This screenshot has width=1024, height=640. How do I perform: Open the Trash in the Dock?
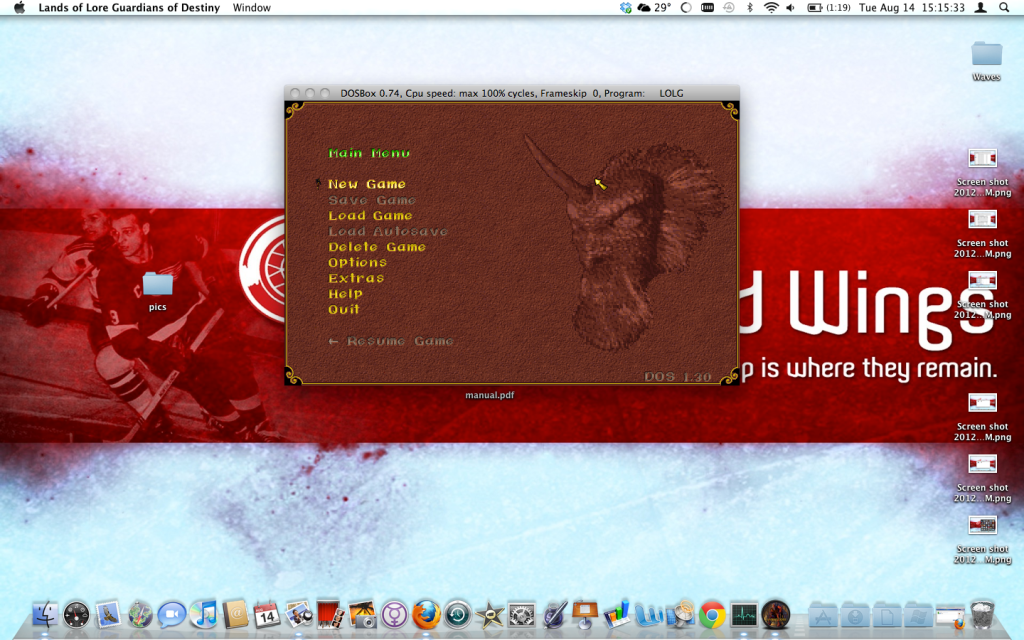pyautogui.click(x=982, y=615)
